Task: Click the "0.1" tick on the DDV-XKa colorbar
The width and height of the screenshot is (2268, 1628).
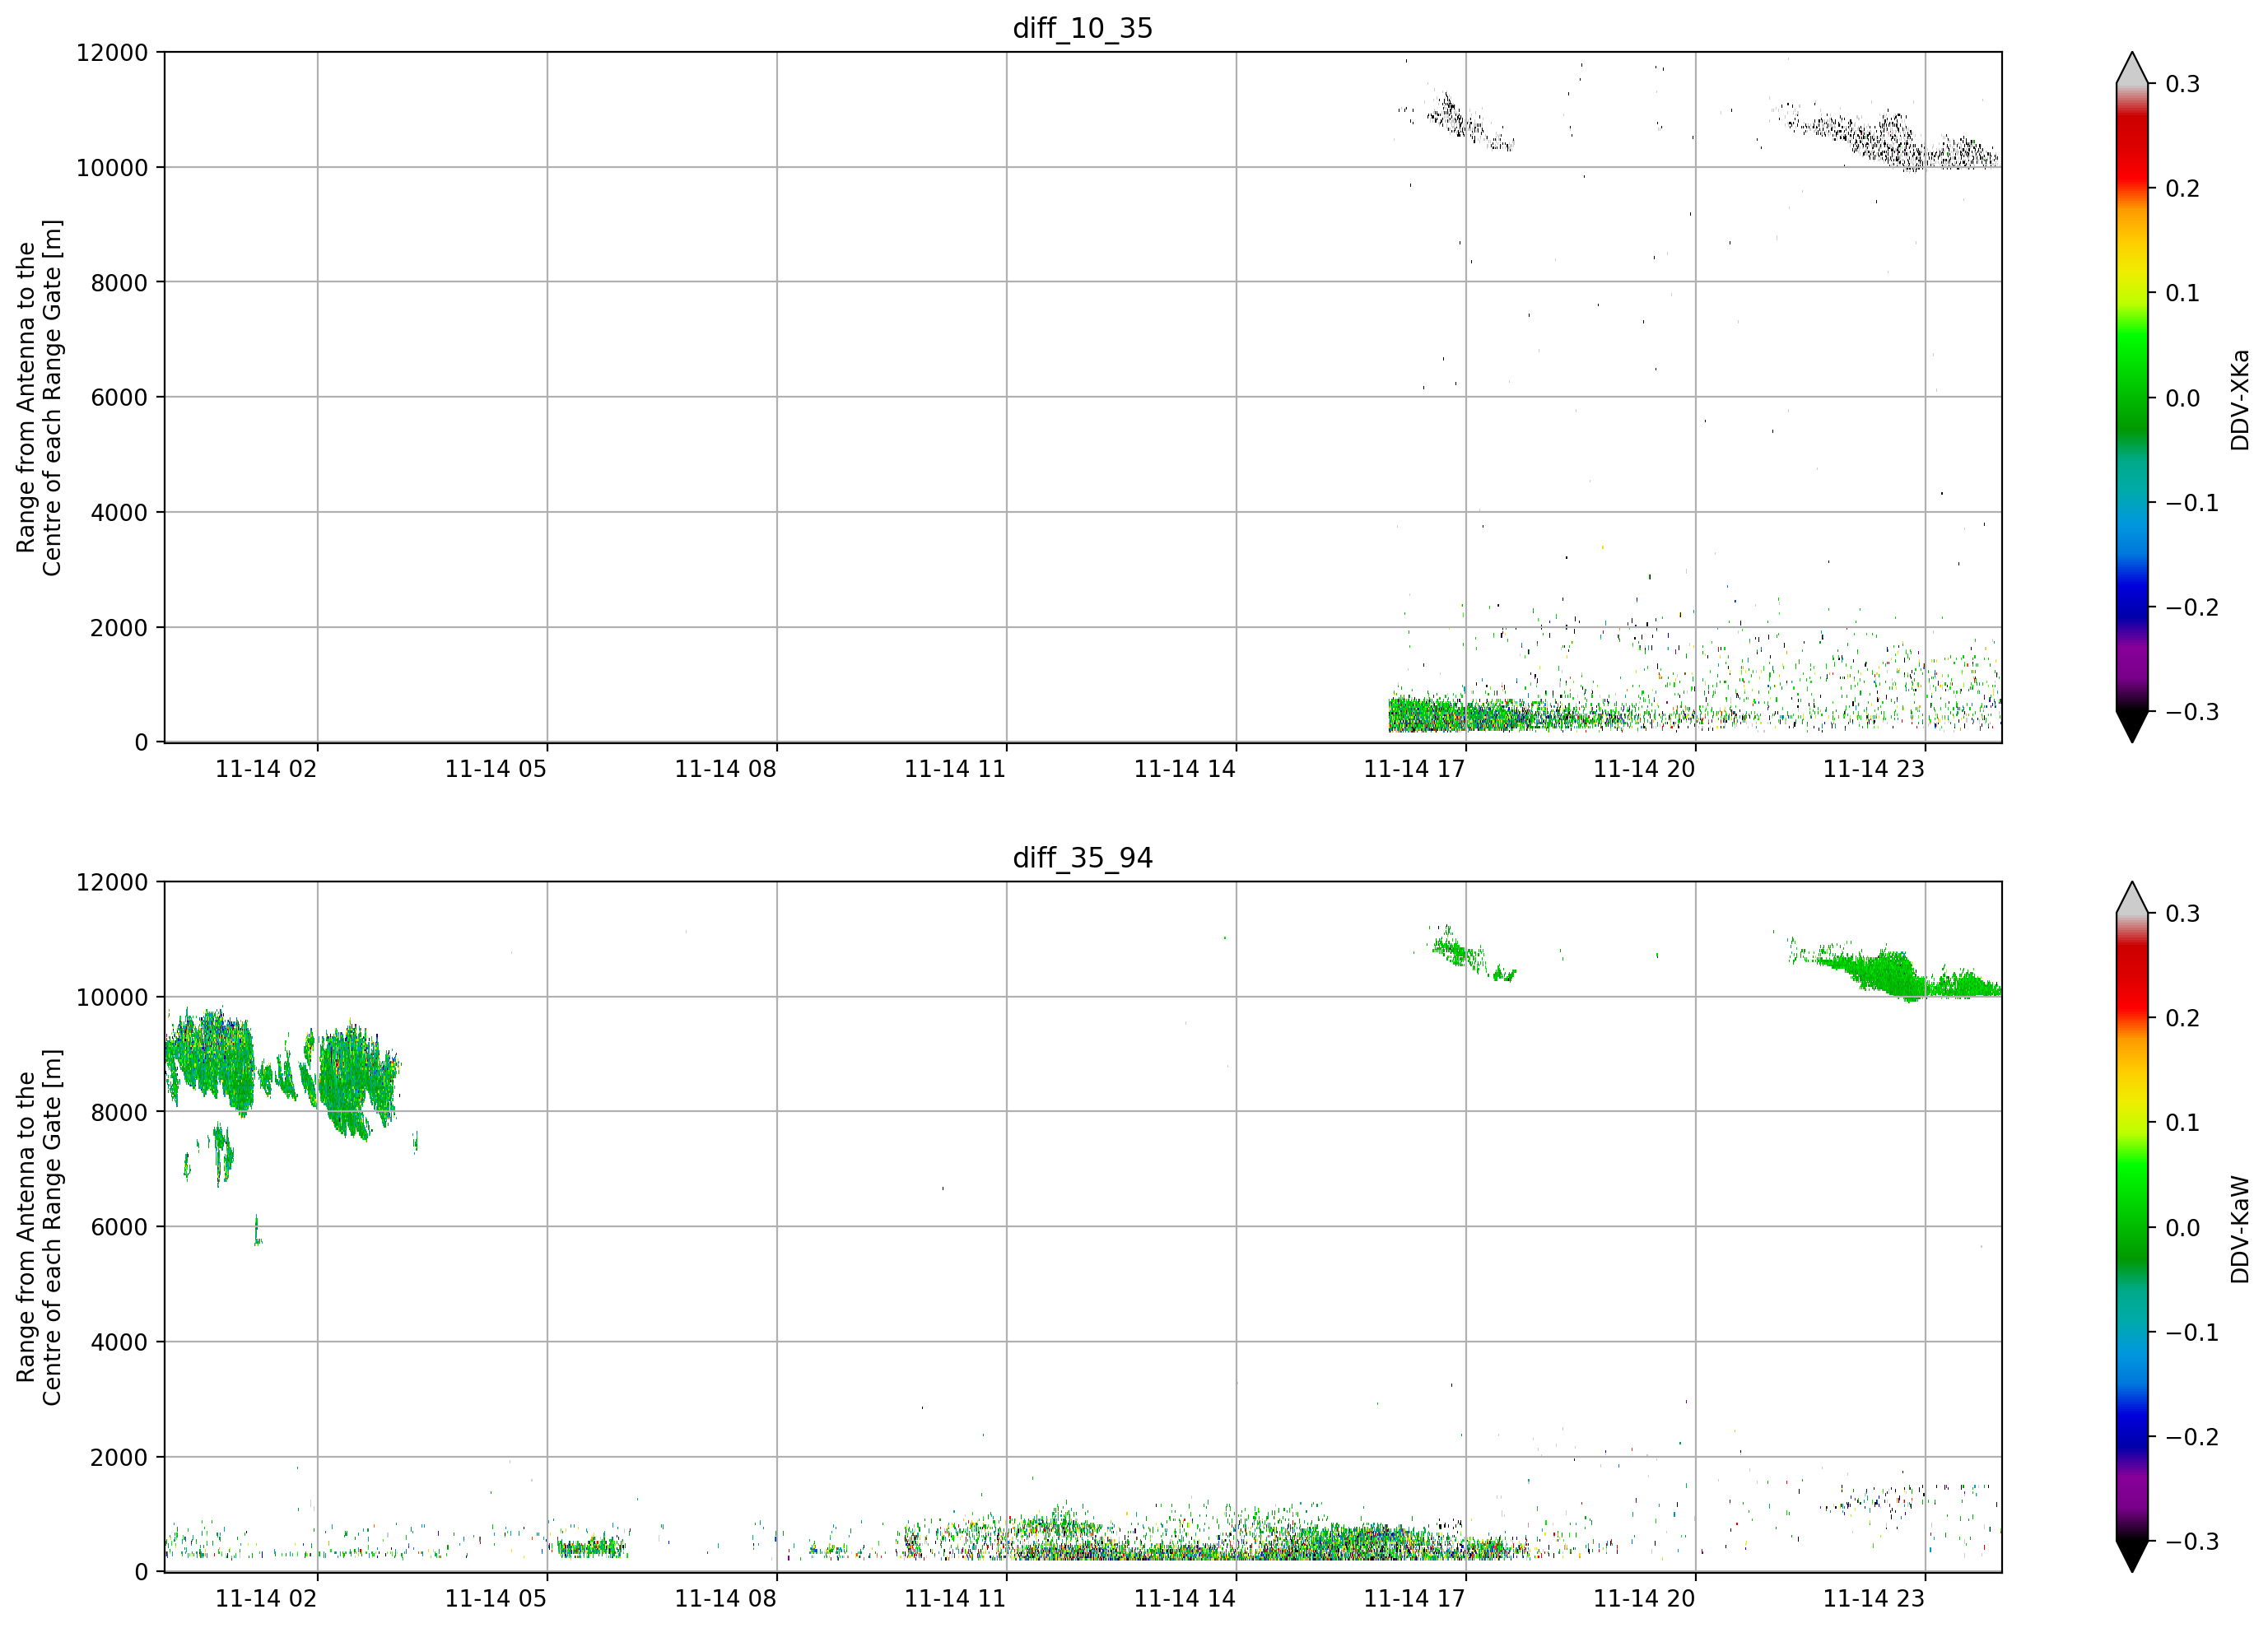Action: 2182,294
